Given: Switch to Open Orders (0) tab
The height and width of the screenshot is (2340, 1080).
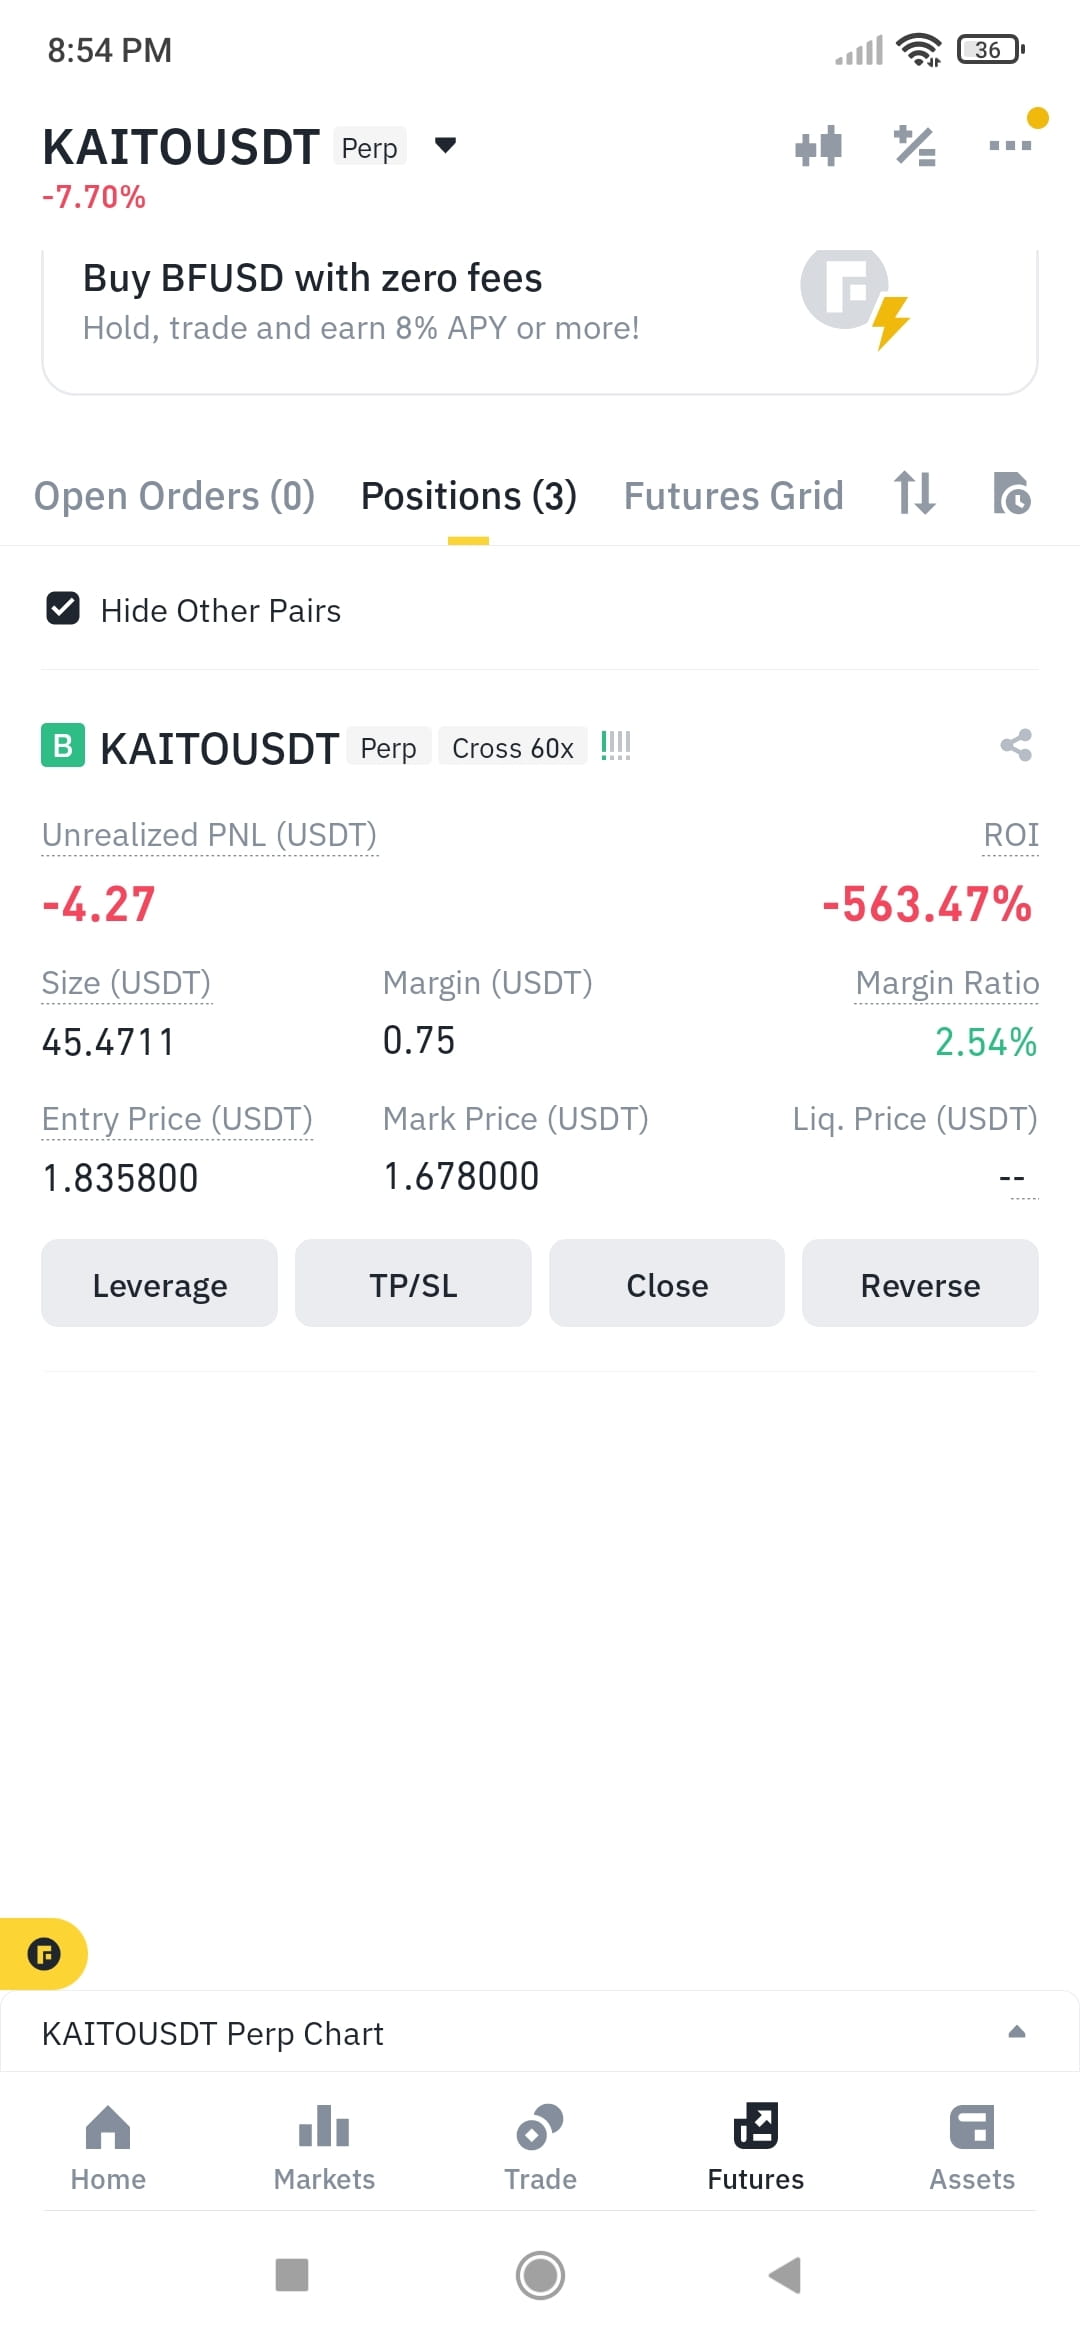Looking at the screenshot, I should coord(174,496).
